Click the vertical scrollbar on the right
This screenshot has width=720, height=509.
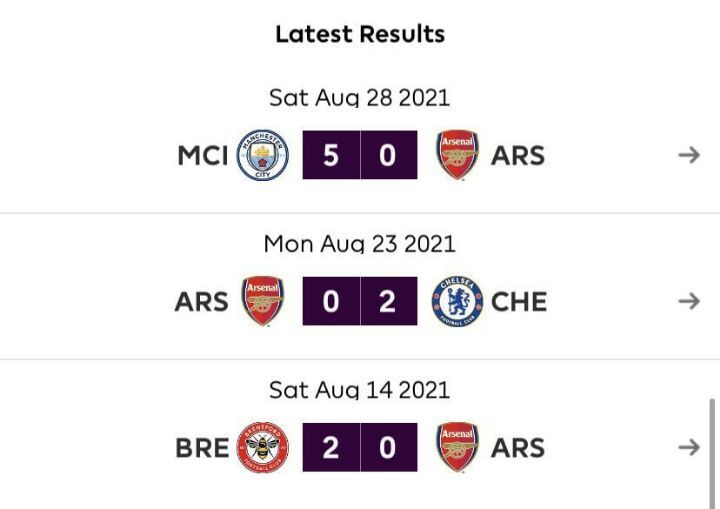(713, 450)
